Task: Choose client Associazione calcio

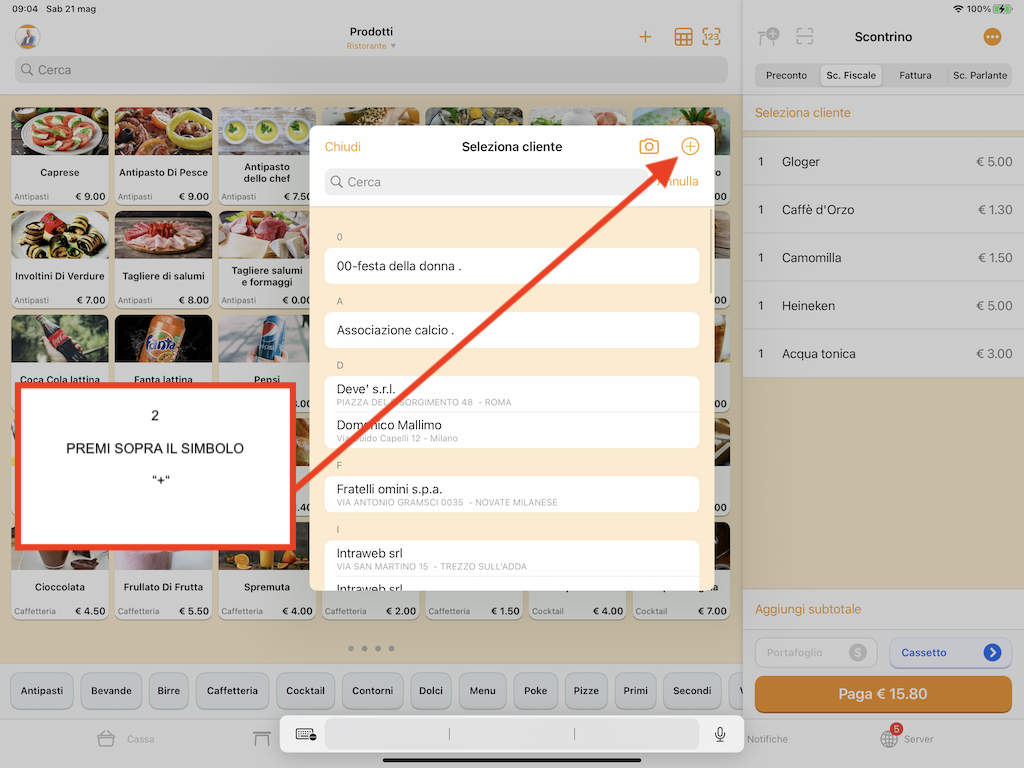Action: pyautogui.click(x=511, y=330)
